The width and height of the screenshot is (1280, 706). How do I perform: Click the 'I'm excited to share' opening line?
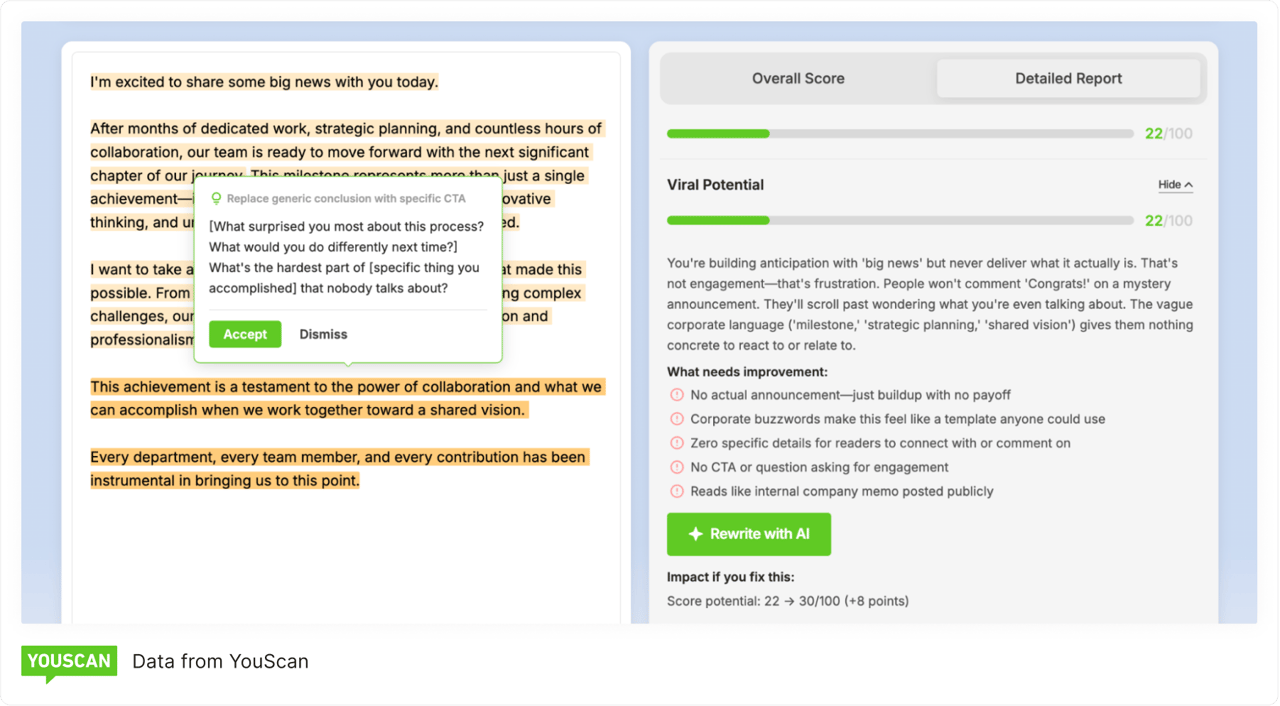coord(264,82)
